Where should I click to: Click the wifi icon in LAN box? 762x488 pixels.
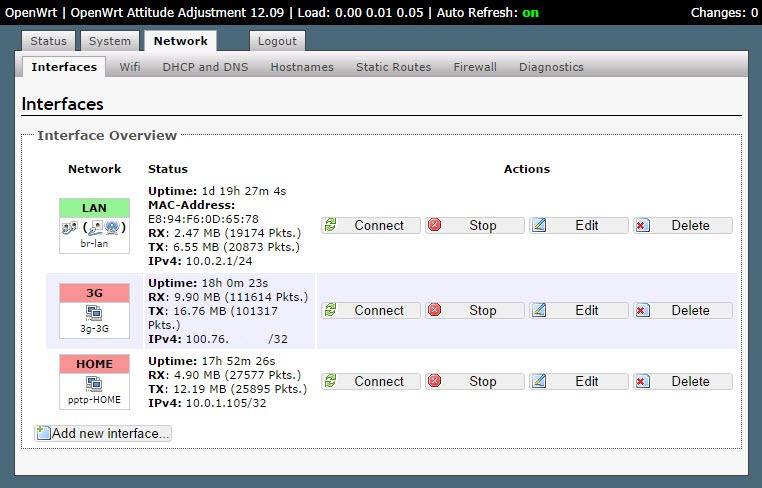coord(112,227)
